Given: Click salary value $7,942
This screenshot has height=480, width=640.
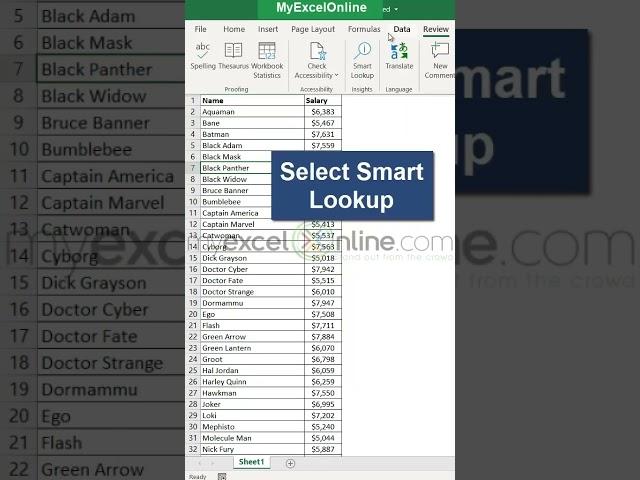Looking at the screenshot, I should point(322,269).
